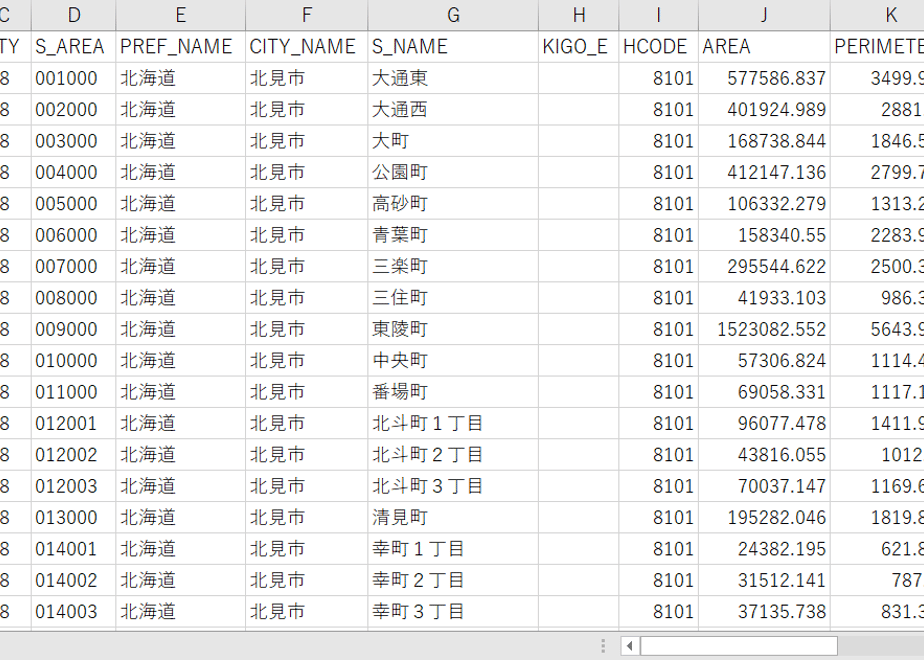The width and height of the screenshot is (924, 660).
Task: Select column H header
Action: [579, 15]
